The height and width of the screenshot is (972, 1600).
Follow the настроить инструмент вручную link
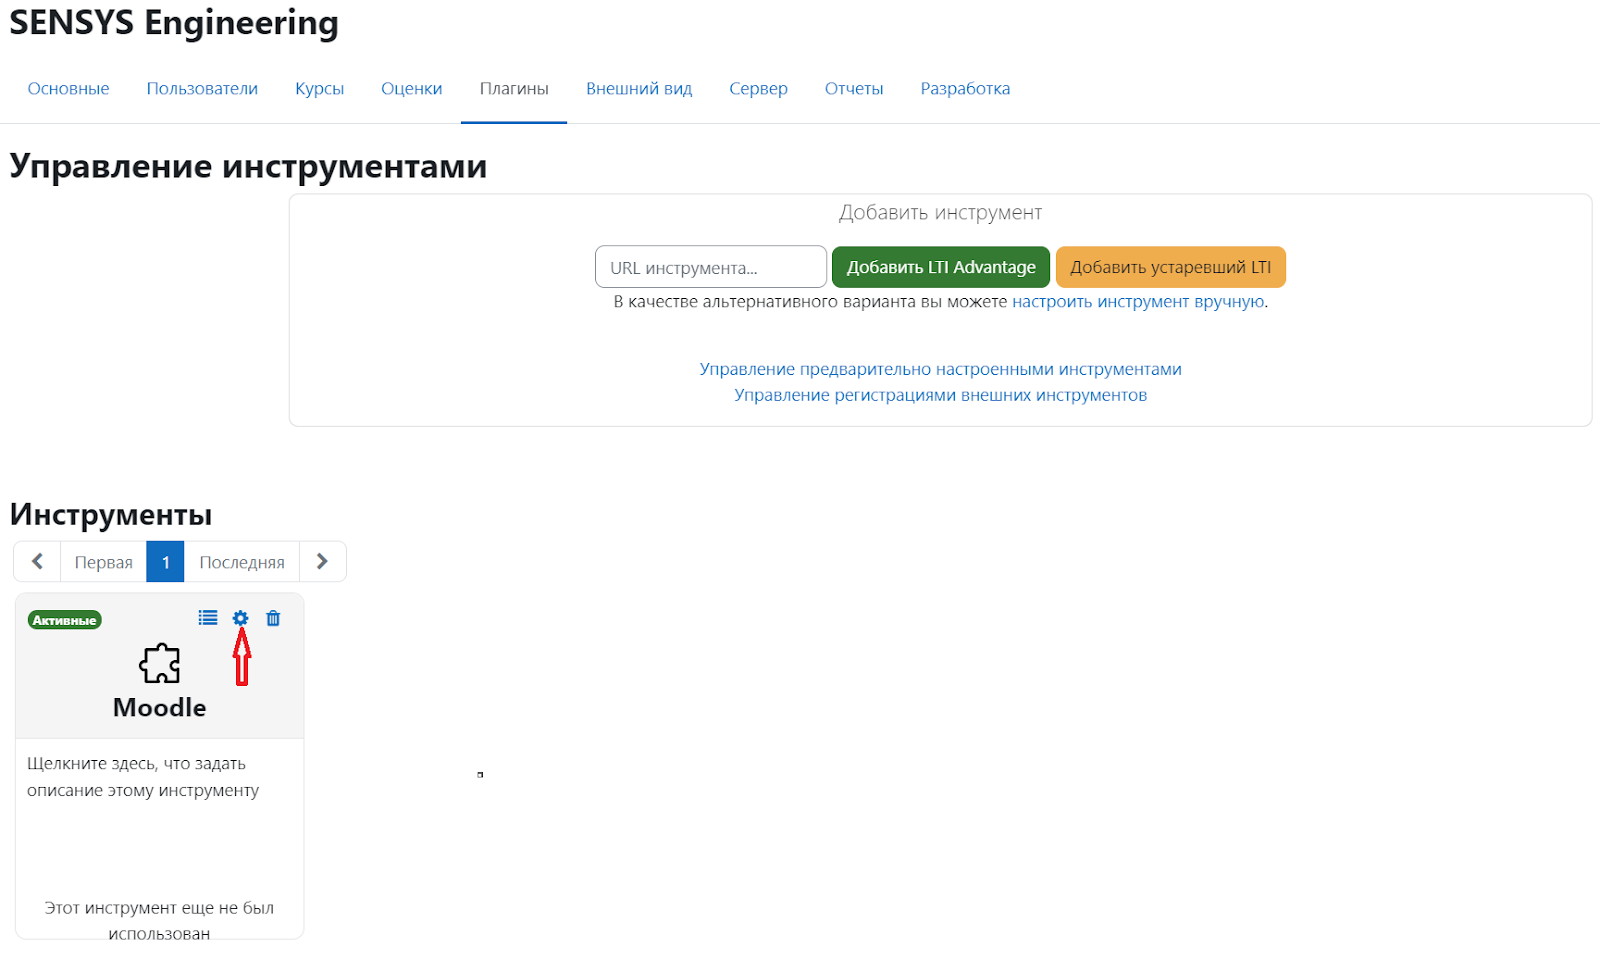(x=1138, y=302)
